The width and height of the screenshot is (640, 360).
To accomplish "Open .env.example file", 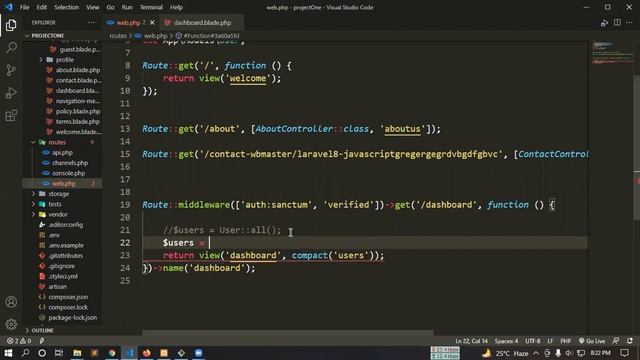I will (x=66, y=245).
